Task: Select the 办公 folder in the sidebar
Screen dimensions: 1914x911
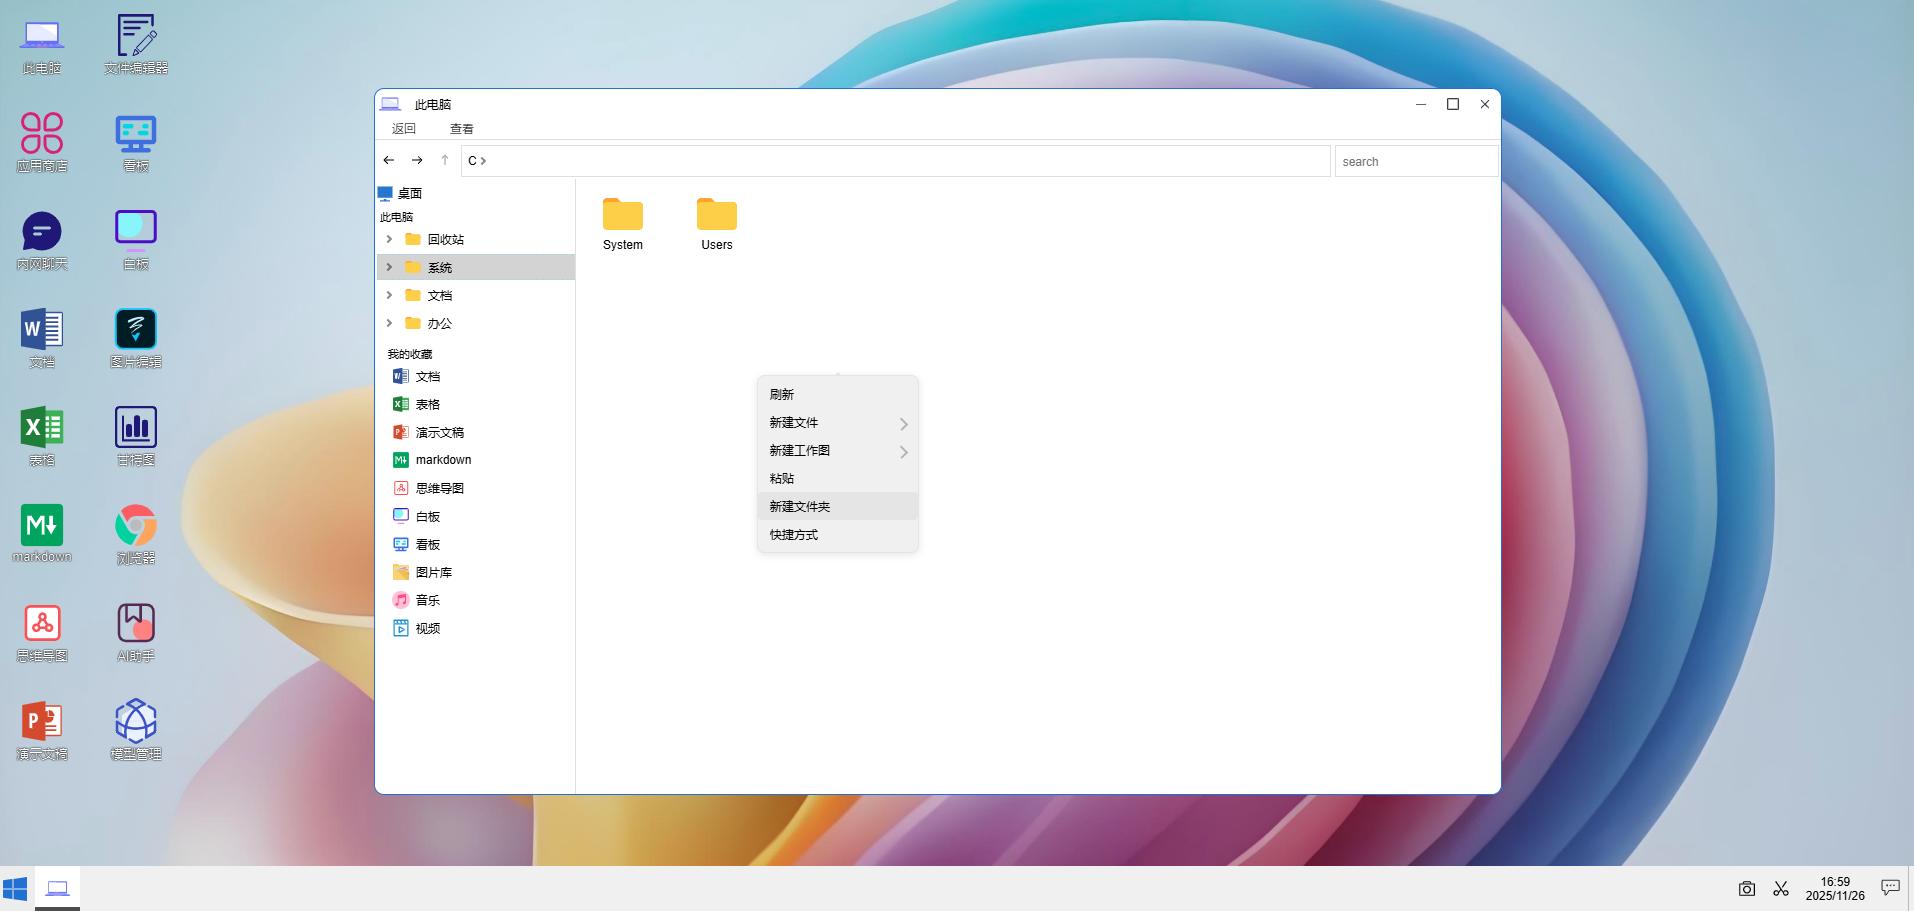Action: pos(476,323)
